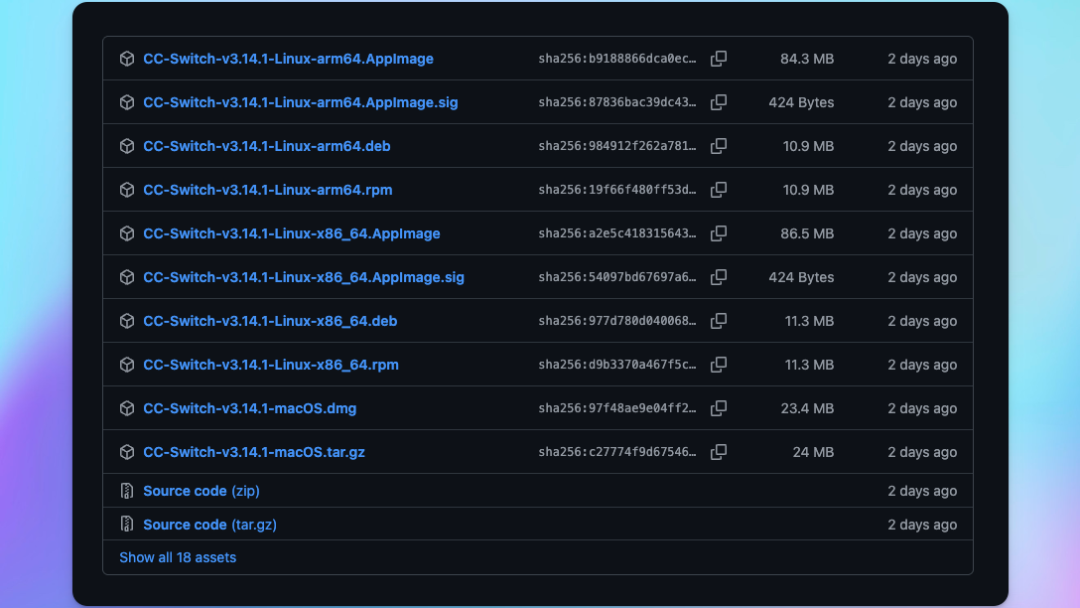This screenshot has height=608, width=1080.
Task: Download Source code (zip)
Action: coord(201,491)
